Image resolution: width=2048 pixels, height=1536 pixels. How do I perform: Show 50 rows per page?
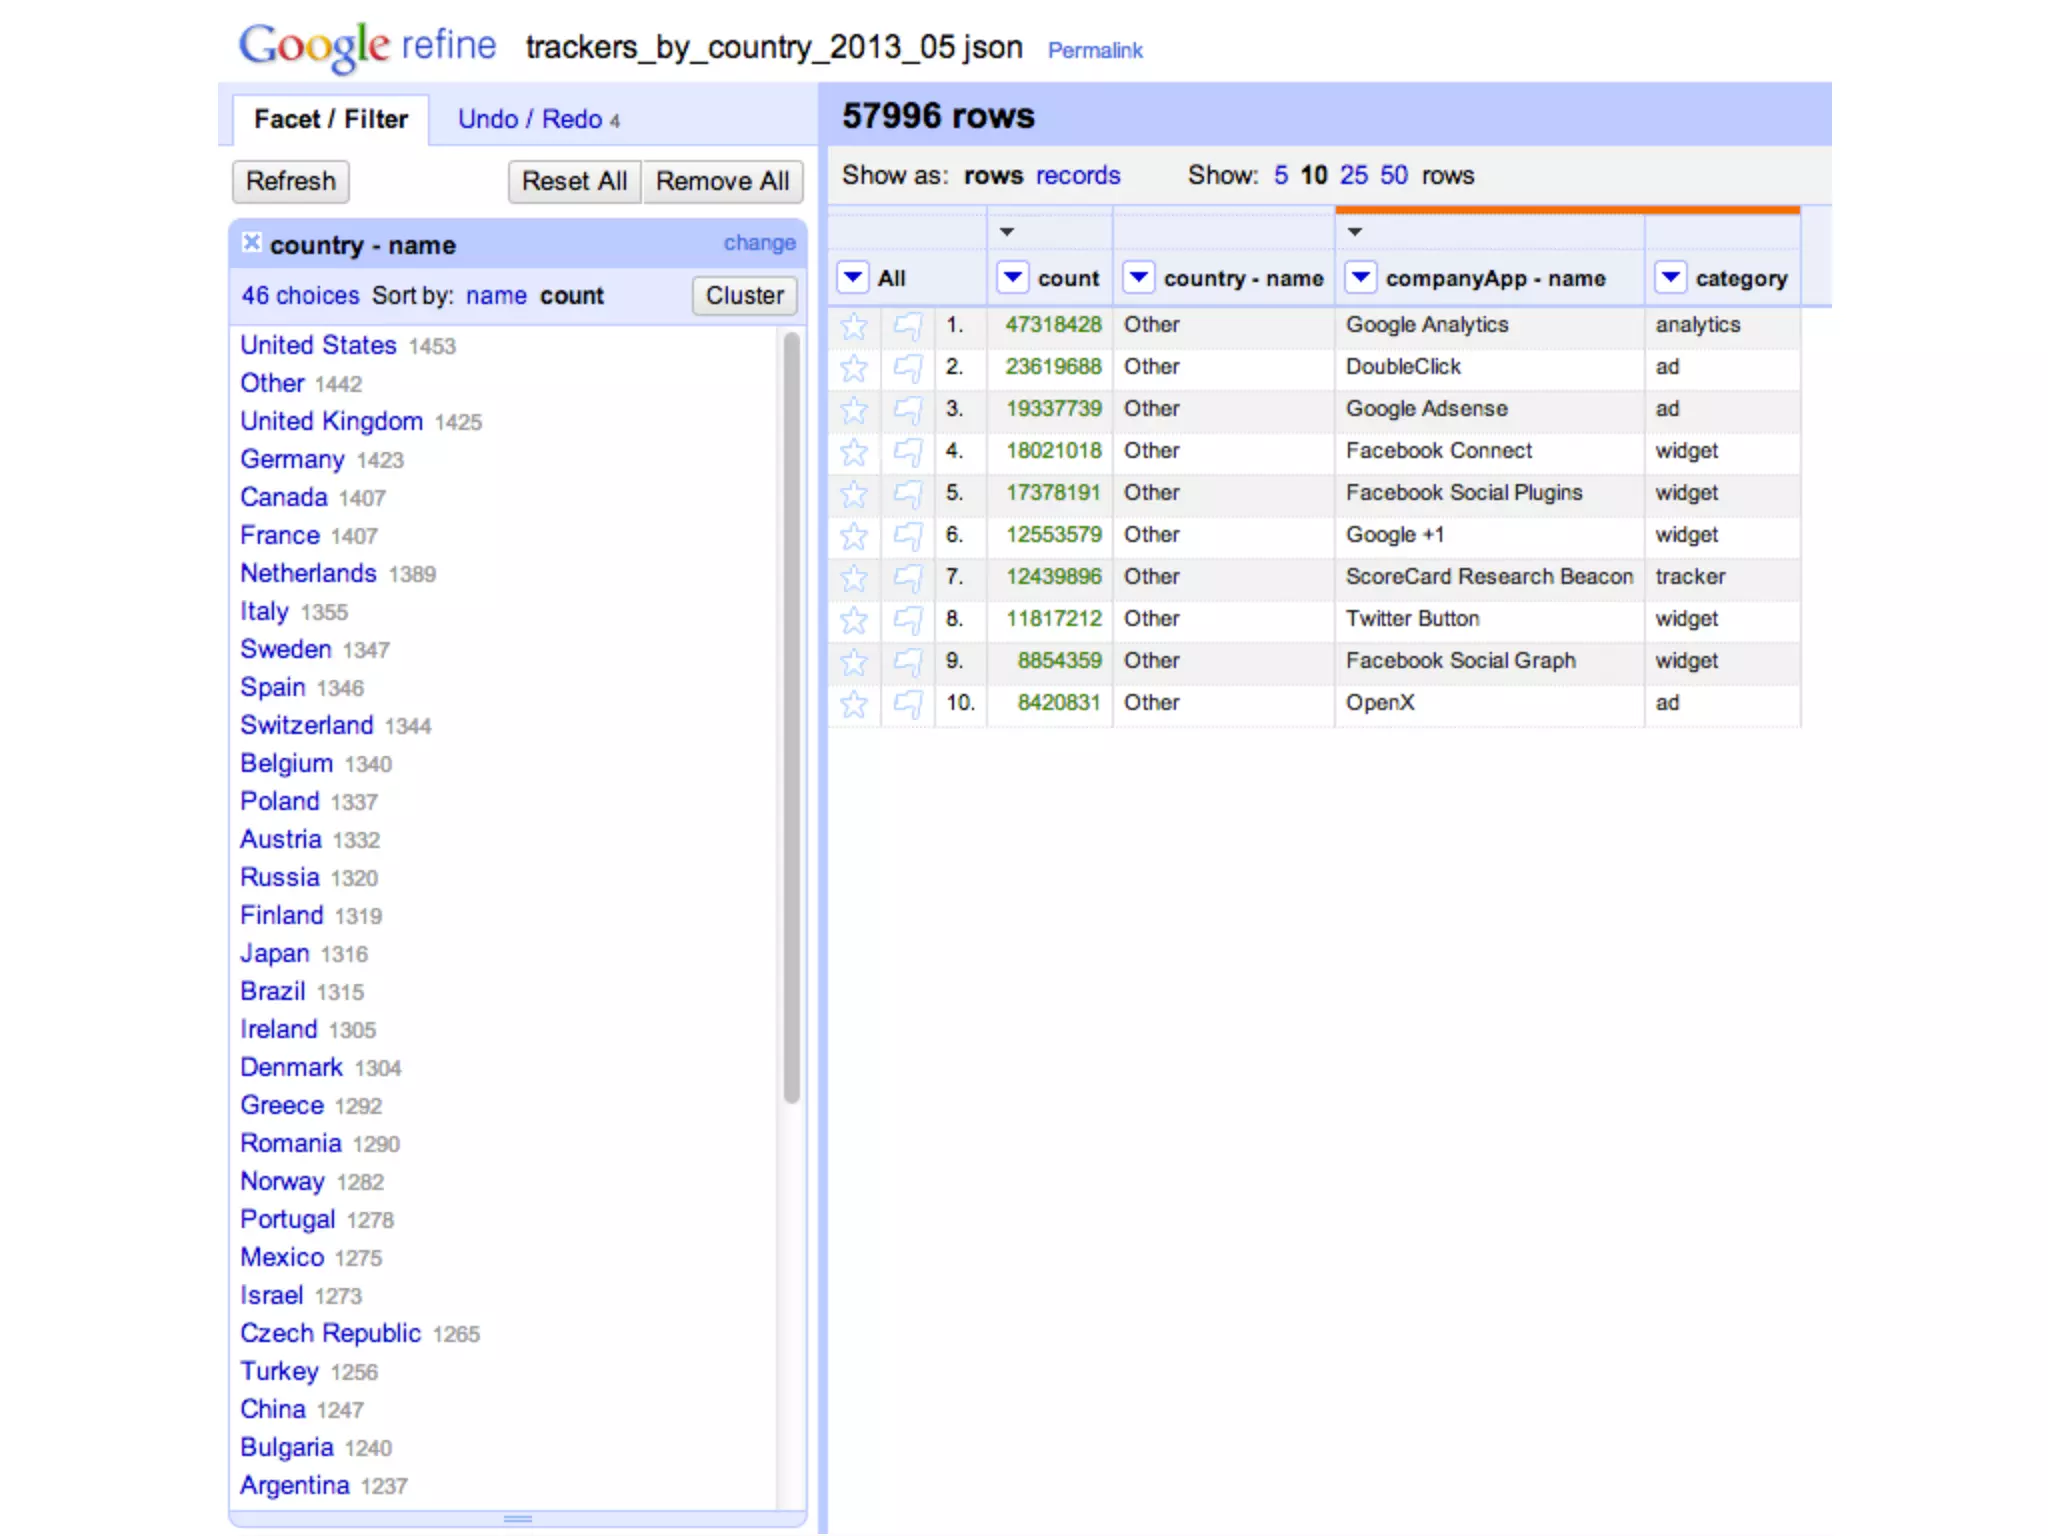(1393, 175)
